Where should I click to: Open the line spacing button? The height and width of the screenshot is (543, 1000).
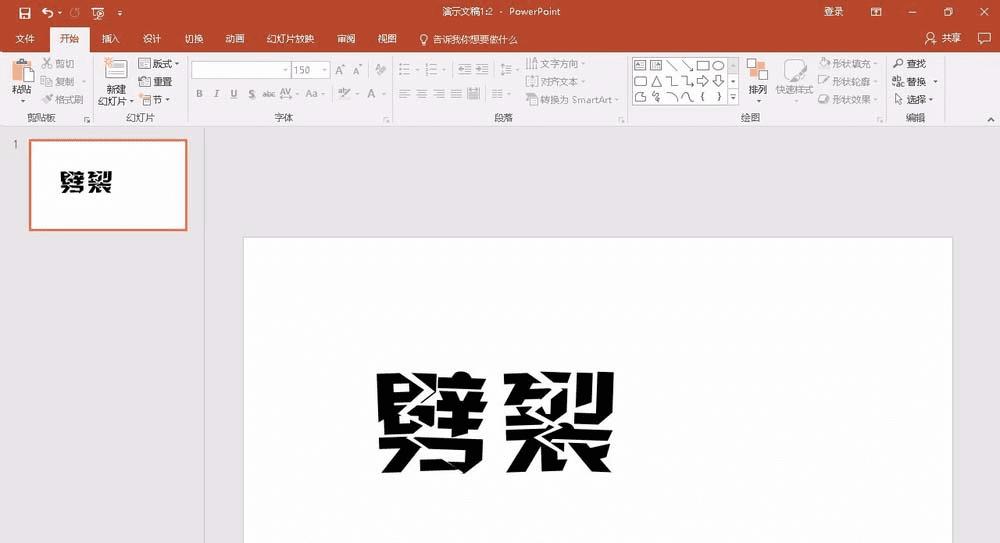[x=506, y=70]
